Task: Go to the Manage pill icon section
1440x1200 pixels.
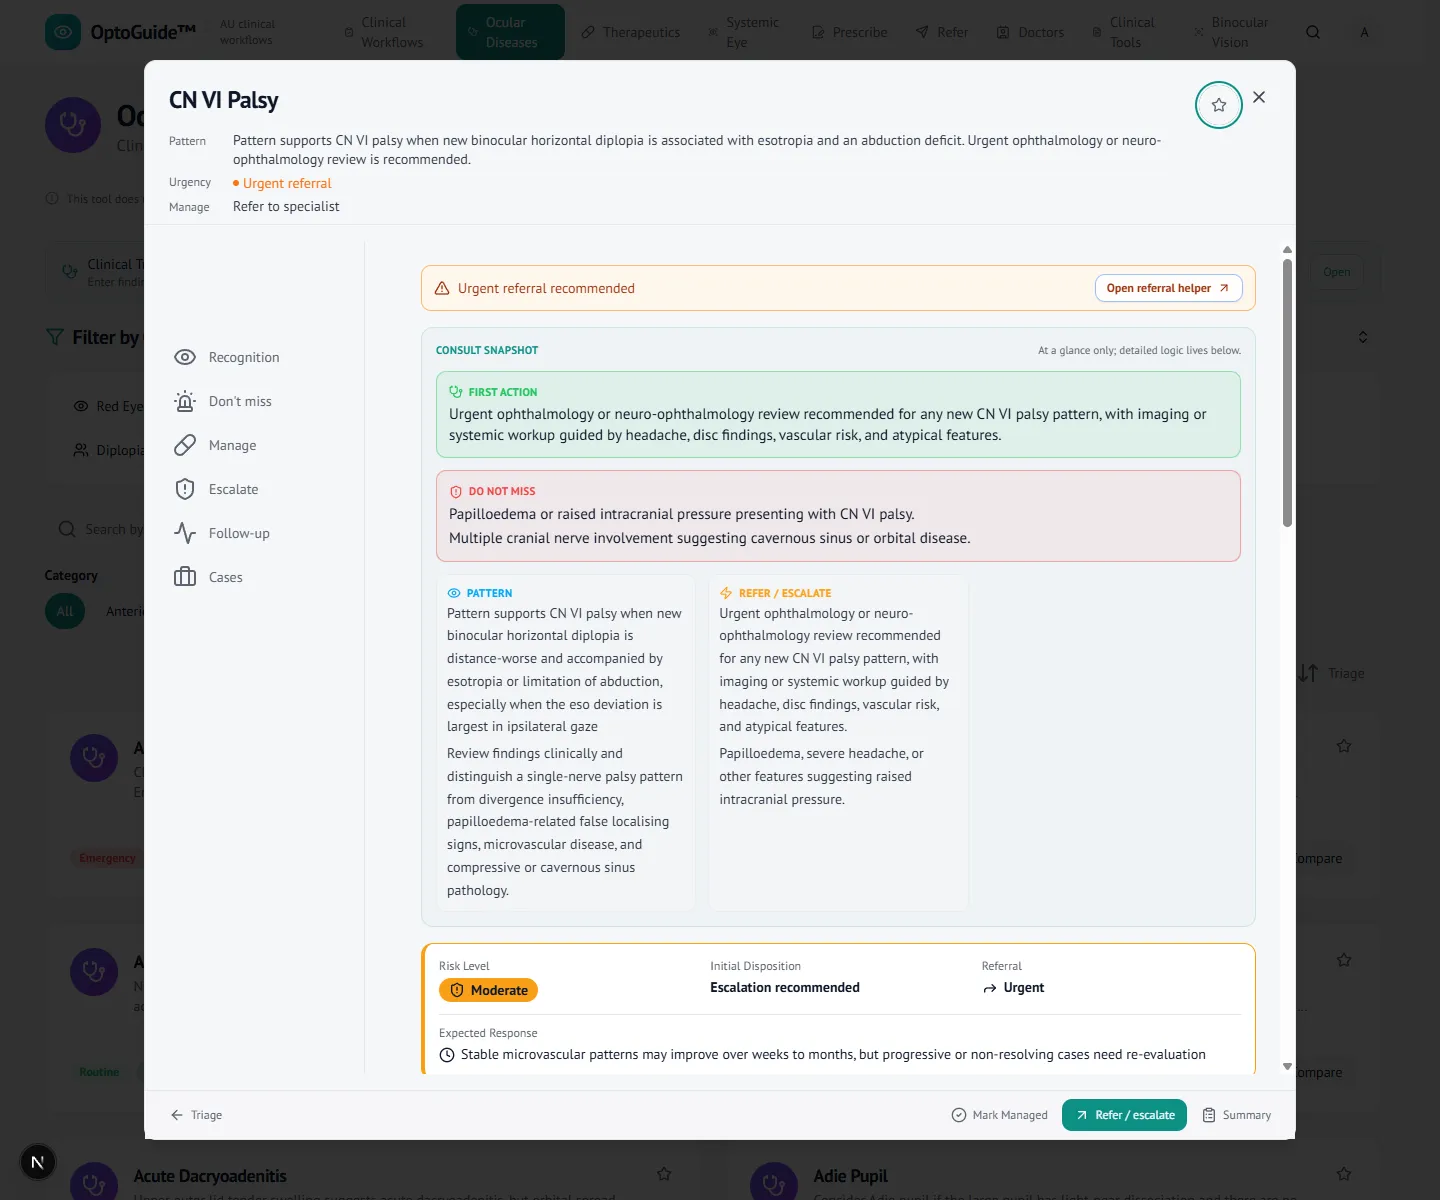Action: click(215, 445)
